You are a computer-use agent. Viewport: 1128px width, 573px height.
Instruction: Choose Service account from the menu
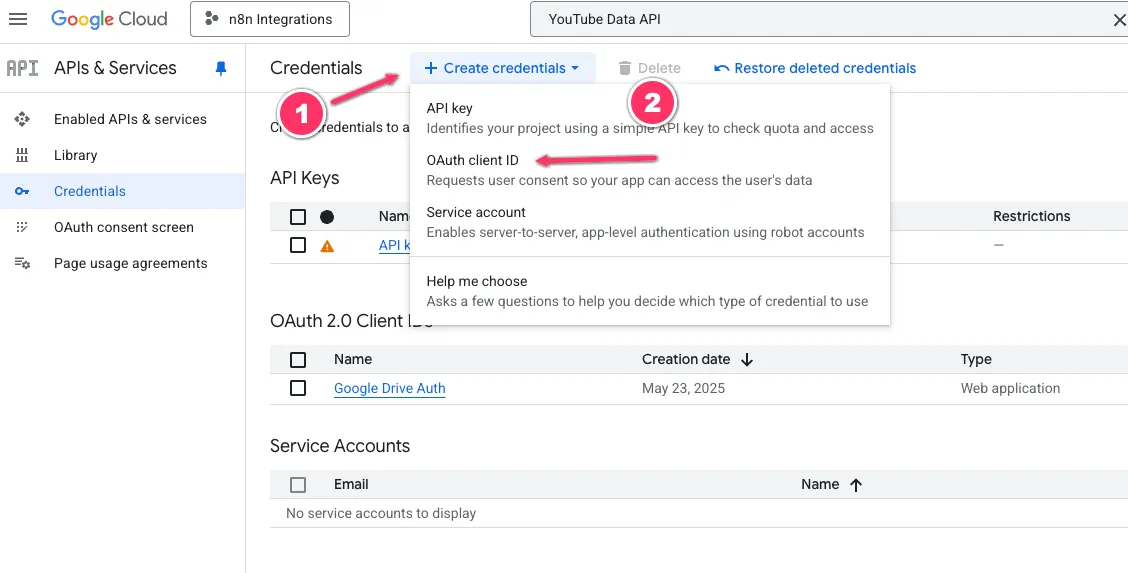[x=650, y=221]
